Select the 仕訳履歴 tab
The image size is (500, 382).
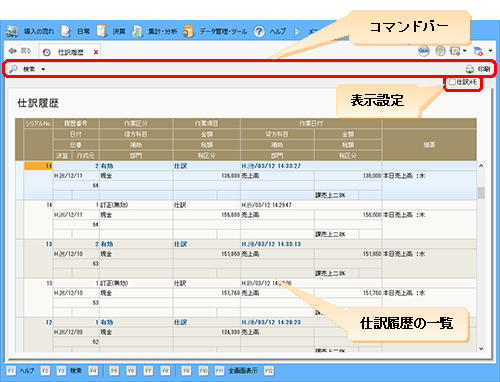tap(70, 52)
